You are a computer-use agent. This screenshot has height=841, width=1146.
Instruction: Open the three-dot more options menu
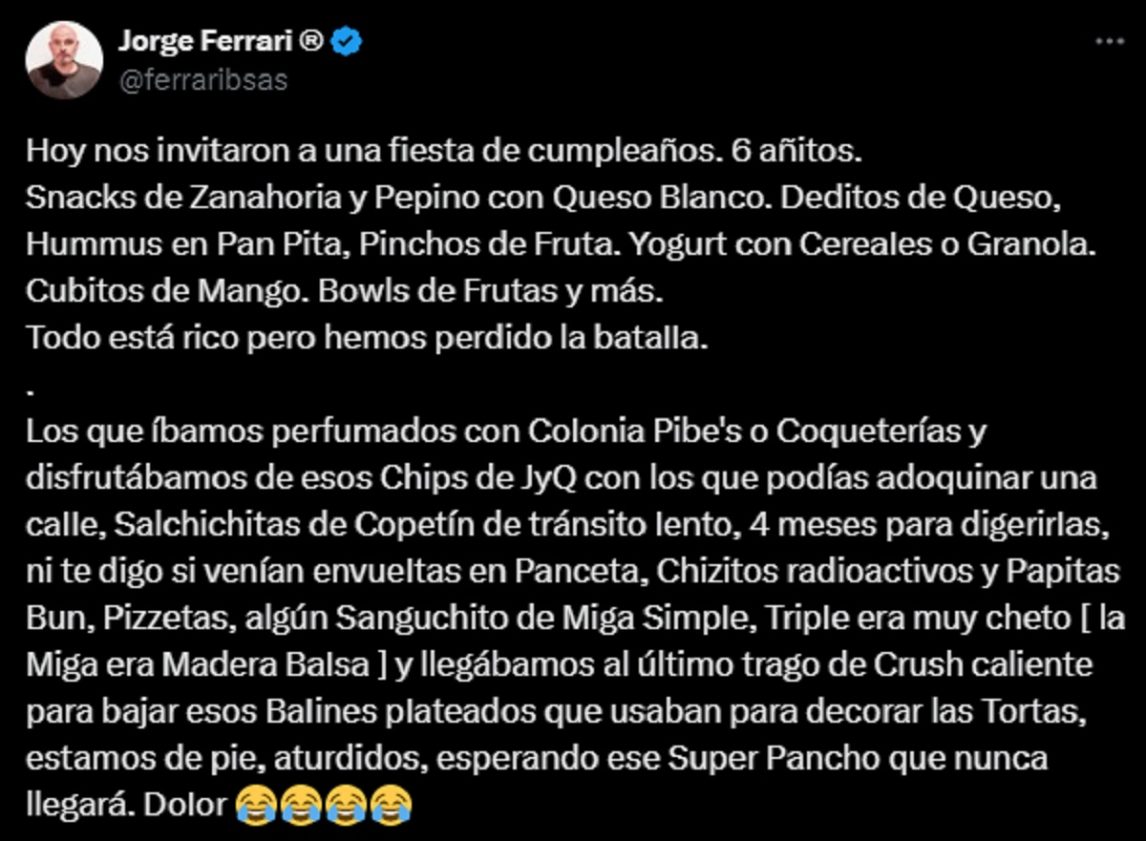click(1109, 42)
